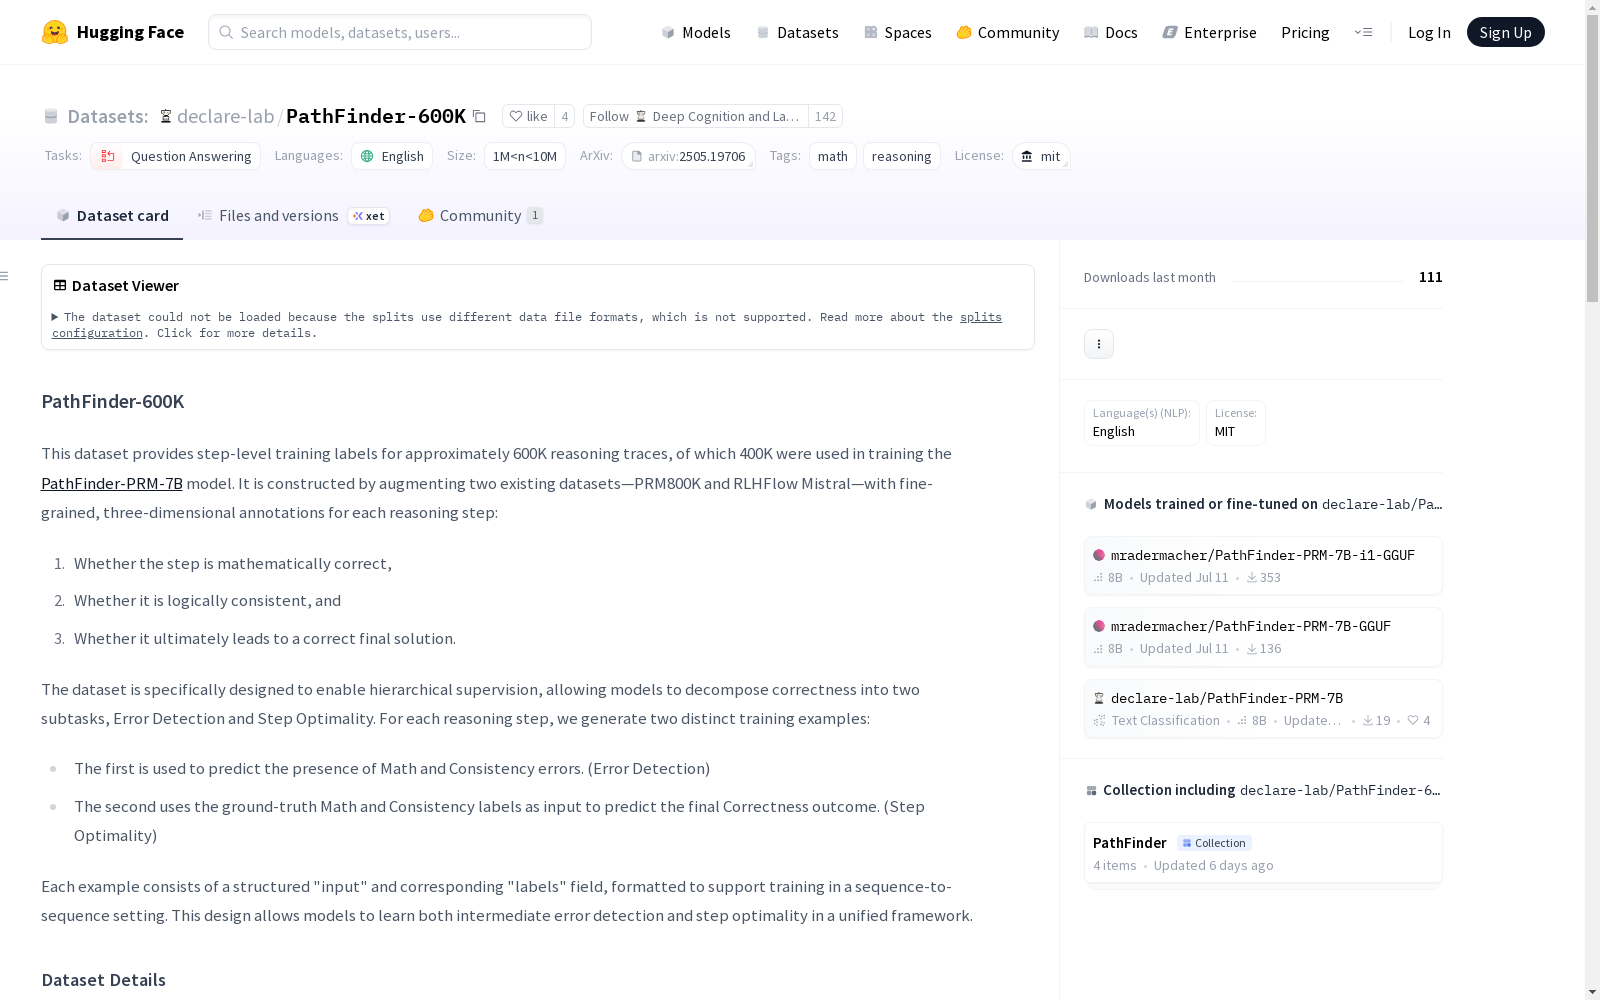Click the Files and versions icon

coord(205,215)
